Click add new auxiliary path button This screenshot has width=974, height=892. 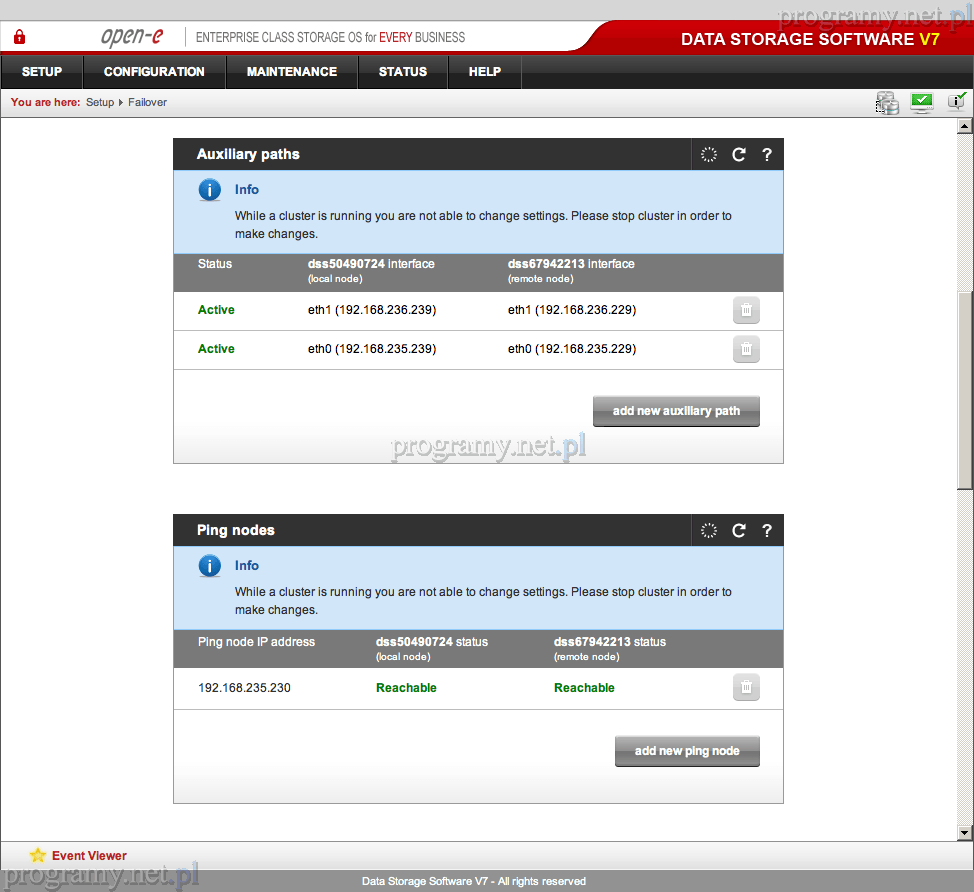tap(676, 411)
